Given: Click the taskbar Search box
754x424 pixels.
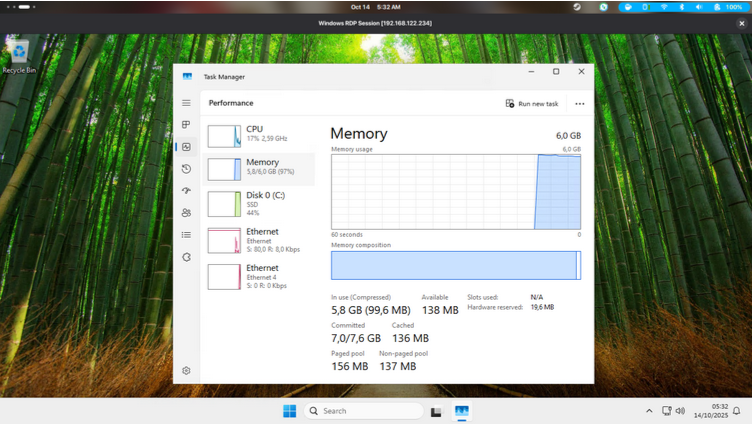Looking at the screenshot, I should (x=363, y=411).
